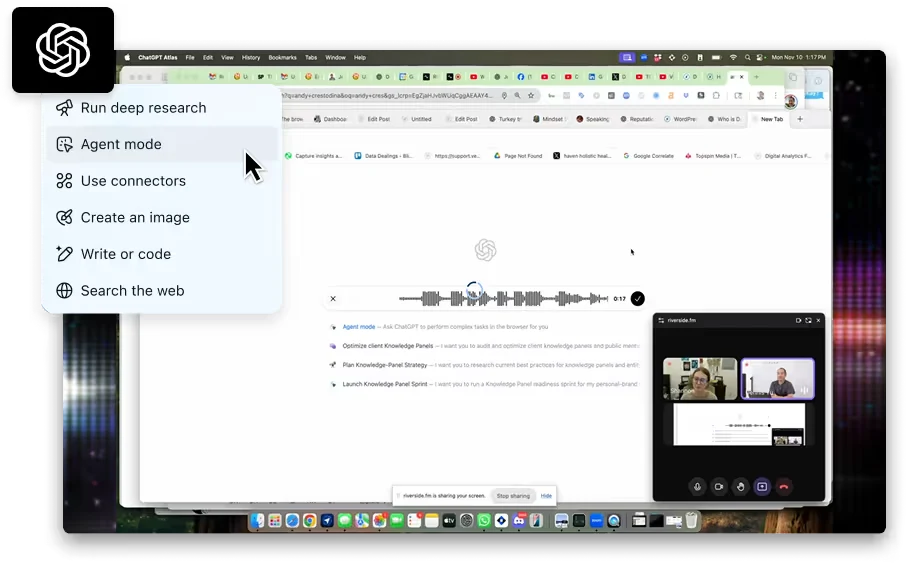908x564 pixels.
Task: Click the Wi-Fi icon in menu bar
Action: coord(733,57)
